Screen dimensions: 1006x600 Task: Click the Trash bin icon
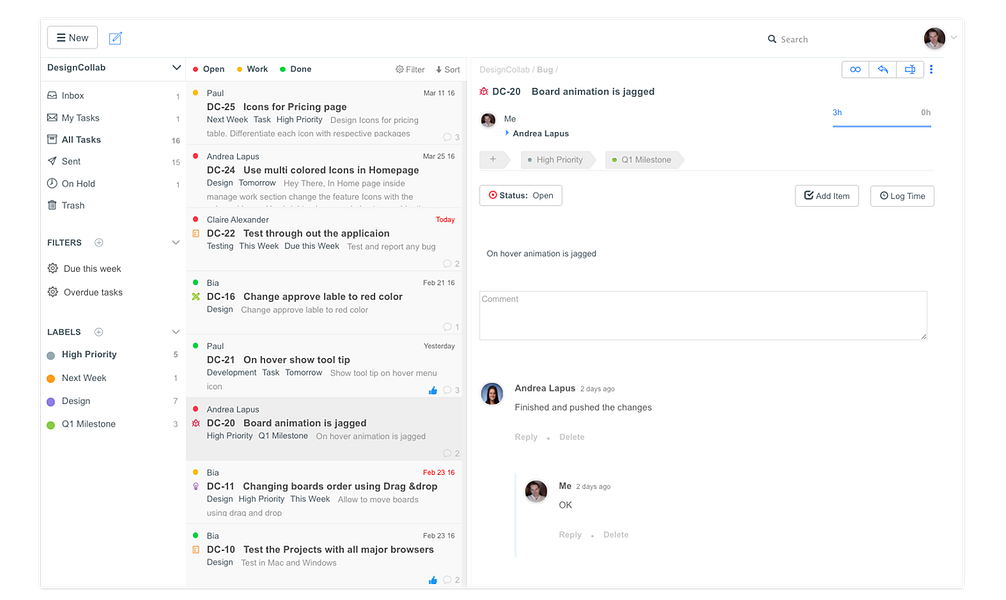click(52, 205)
